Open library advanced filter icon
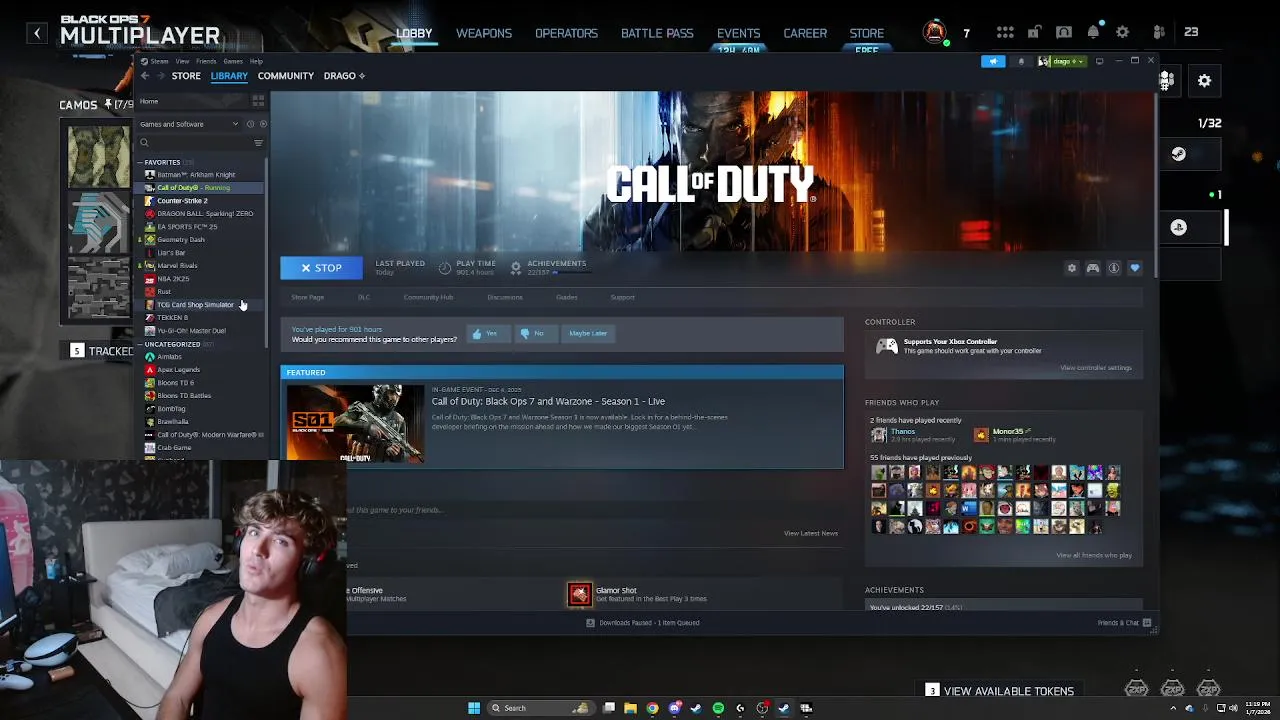Screen dimensions: 1280x720 pyautogui.click(x=258, y=143)
